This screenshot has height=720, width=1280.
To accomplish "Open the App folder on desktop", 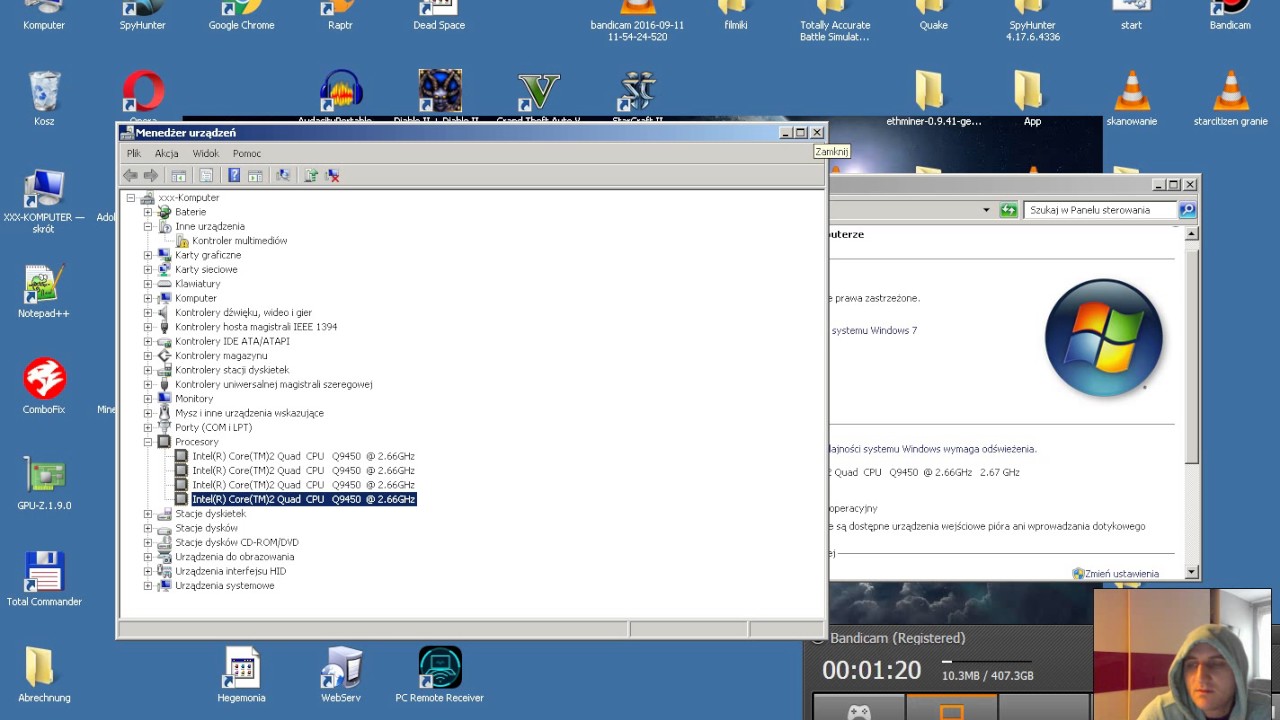I will 1032,98.
